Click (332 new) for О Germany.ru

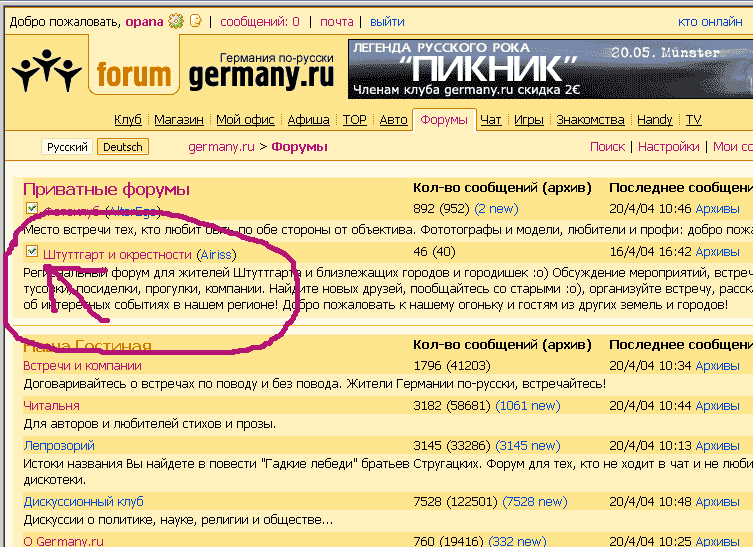click(x=517, y=541)
